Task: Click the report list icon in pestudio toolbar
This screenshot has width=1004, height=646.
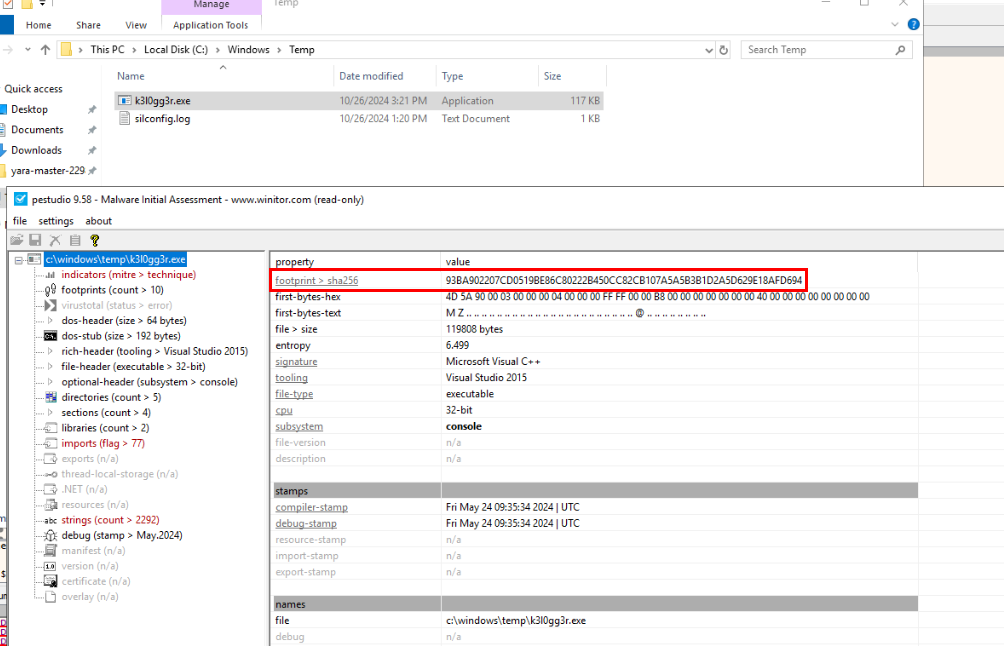Action: click(75, 240)
